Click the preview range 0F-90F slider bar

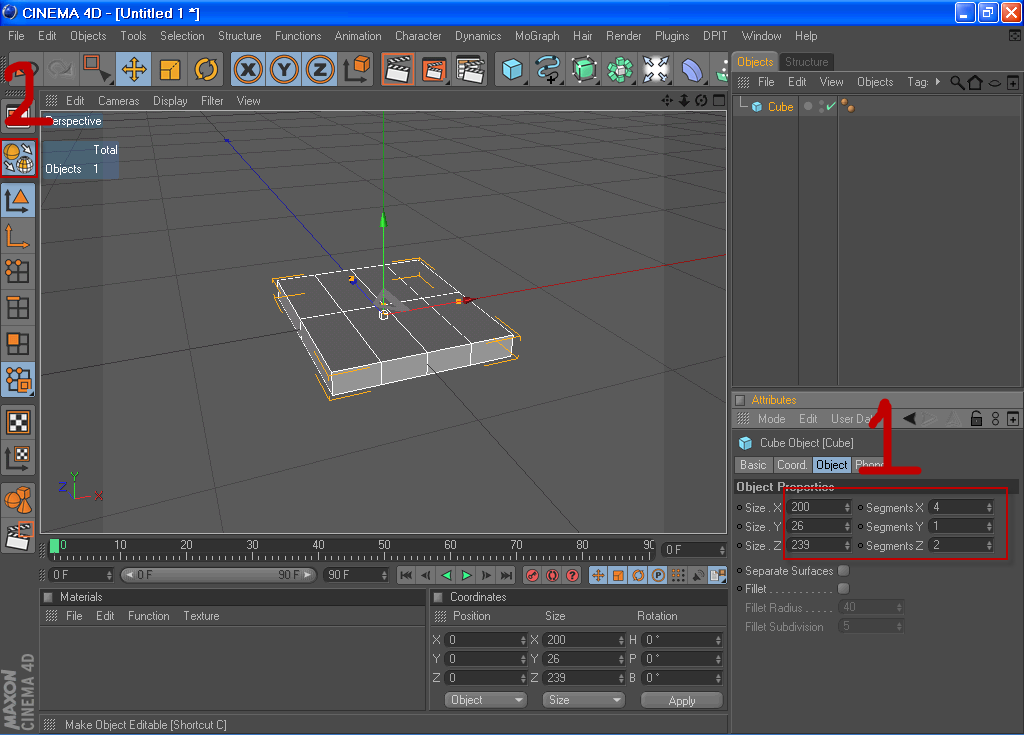tap(218, 575)
